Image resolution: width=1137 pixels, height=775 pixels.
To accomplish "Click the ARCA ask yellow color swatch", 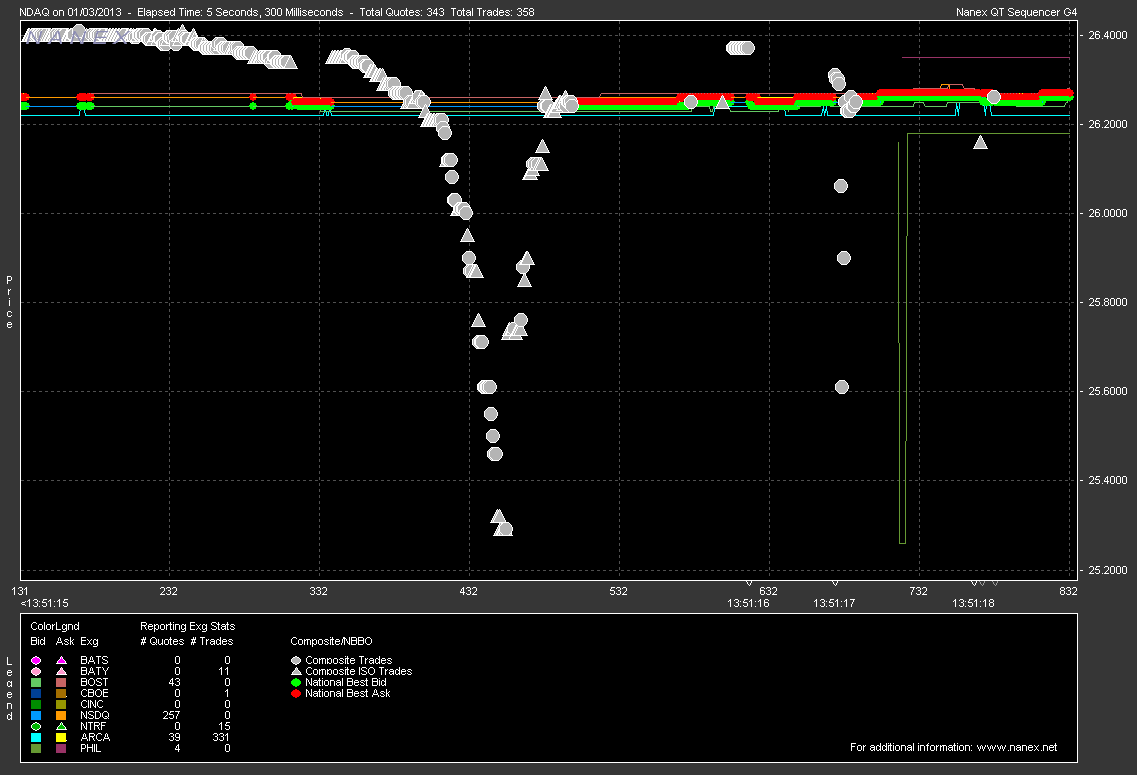I will 61,737.
